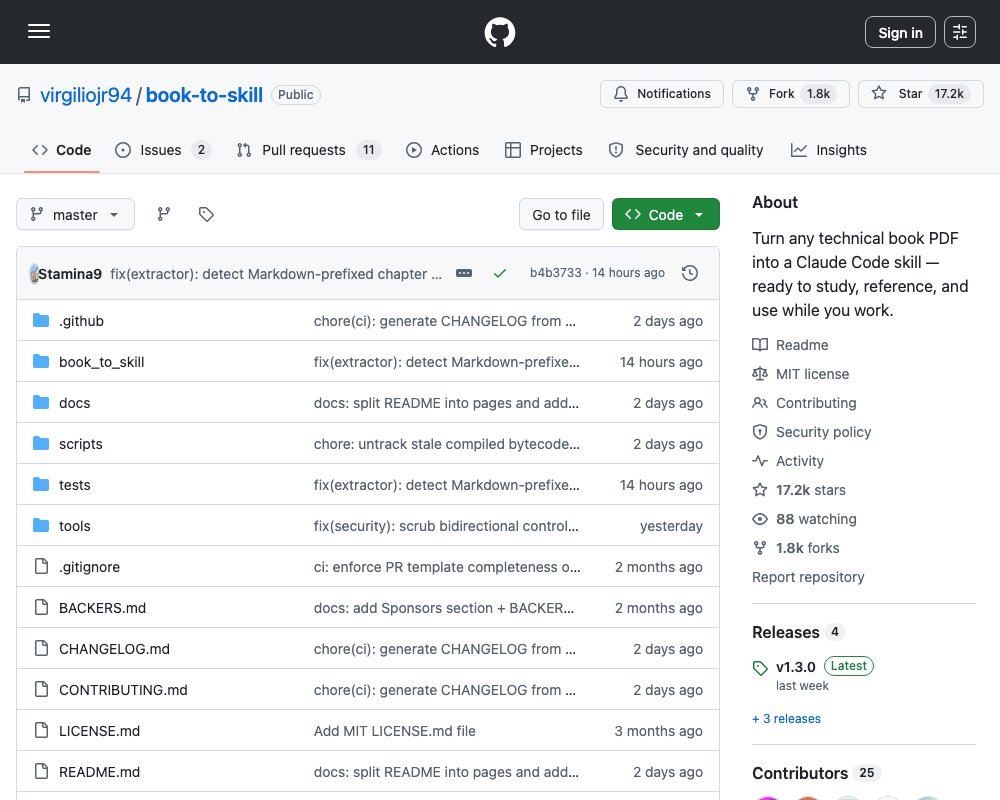Image resolution: width=1000 pixels, height=800 pixels.
Task: Open commit 'Add MIT LICENSE.md file'
Action: click(394, 731)
